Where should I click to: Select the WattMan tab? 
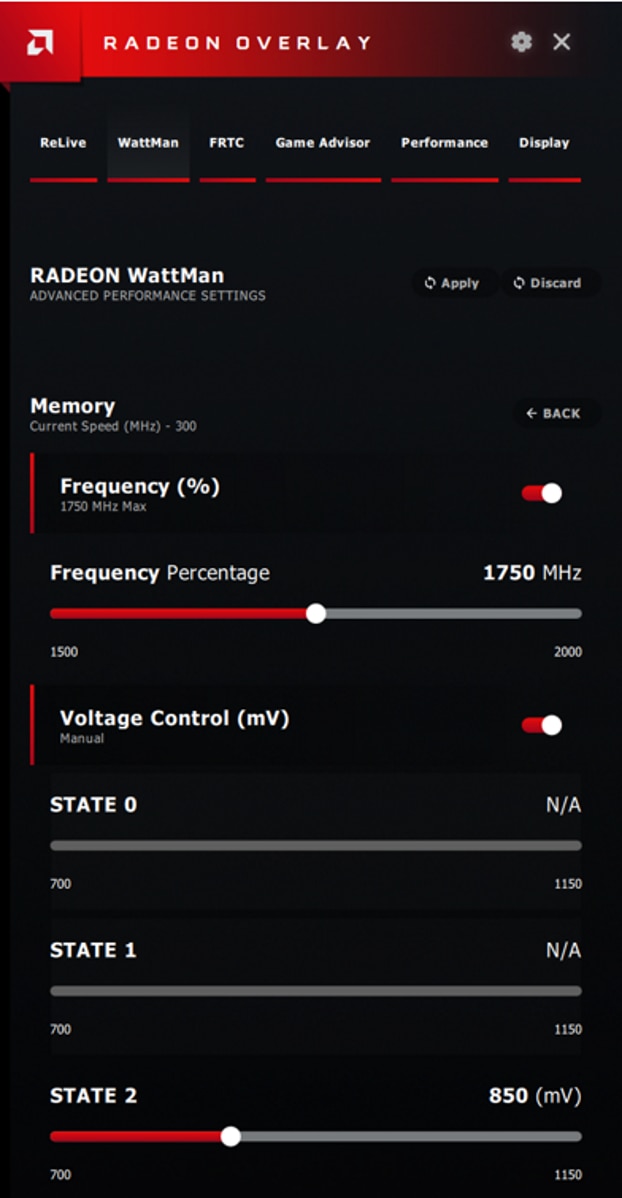pos(148,143)
